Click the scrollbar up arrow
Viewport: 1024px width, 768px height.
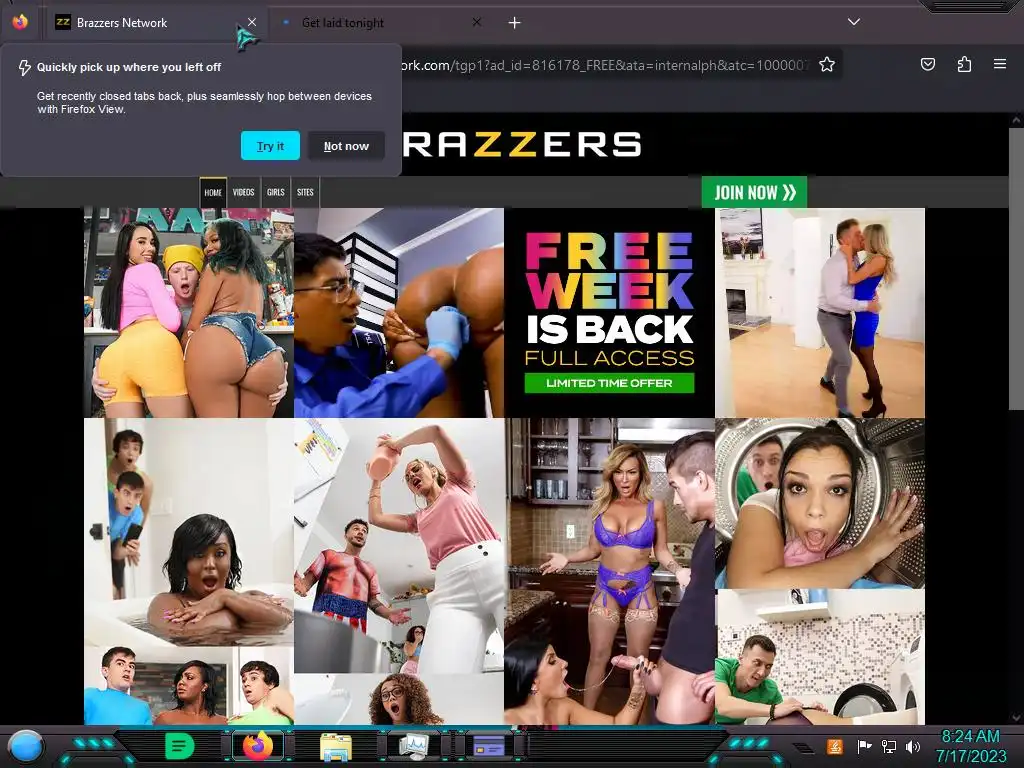[1016, 120]
